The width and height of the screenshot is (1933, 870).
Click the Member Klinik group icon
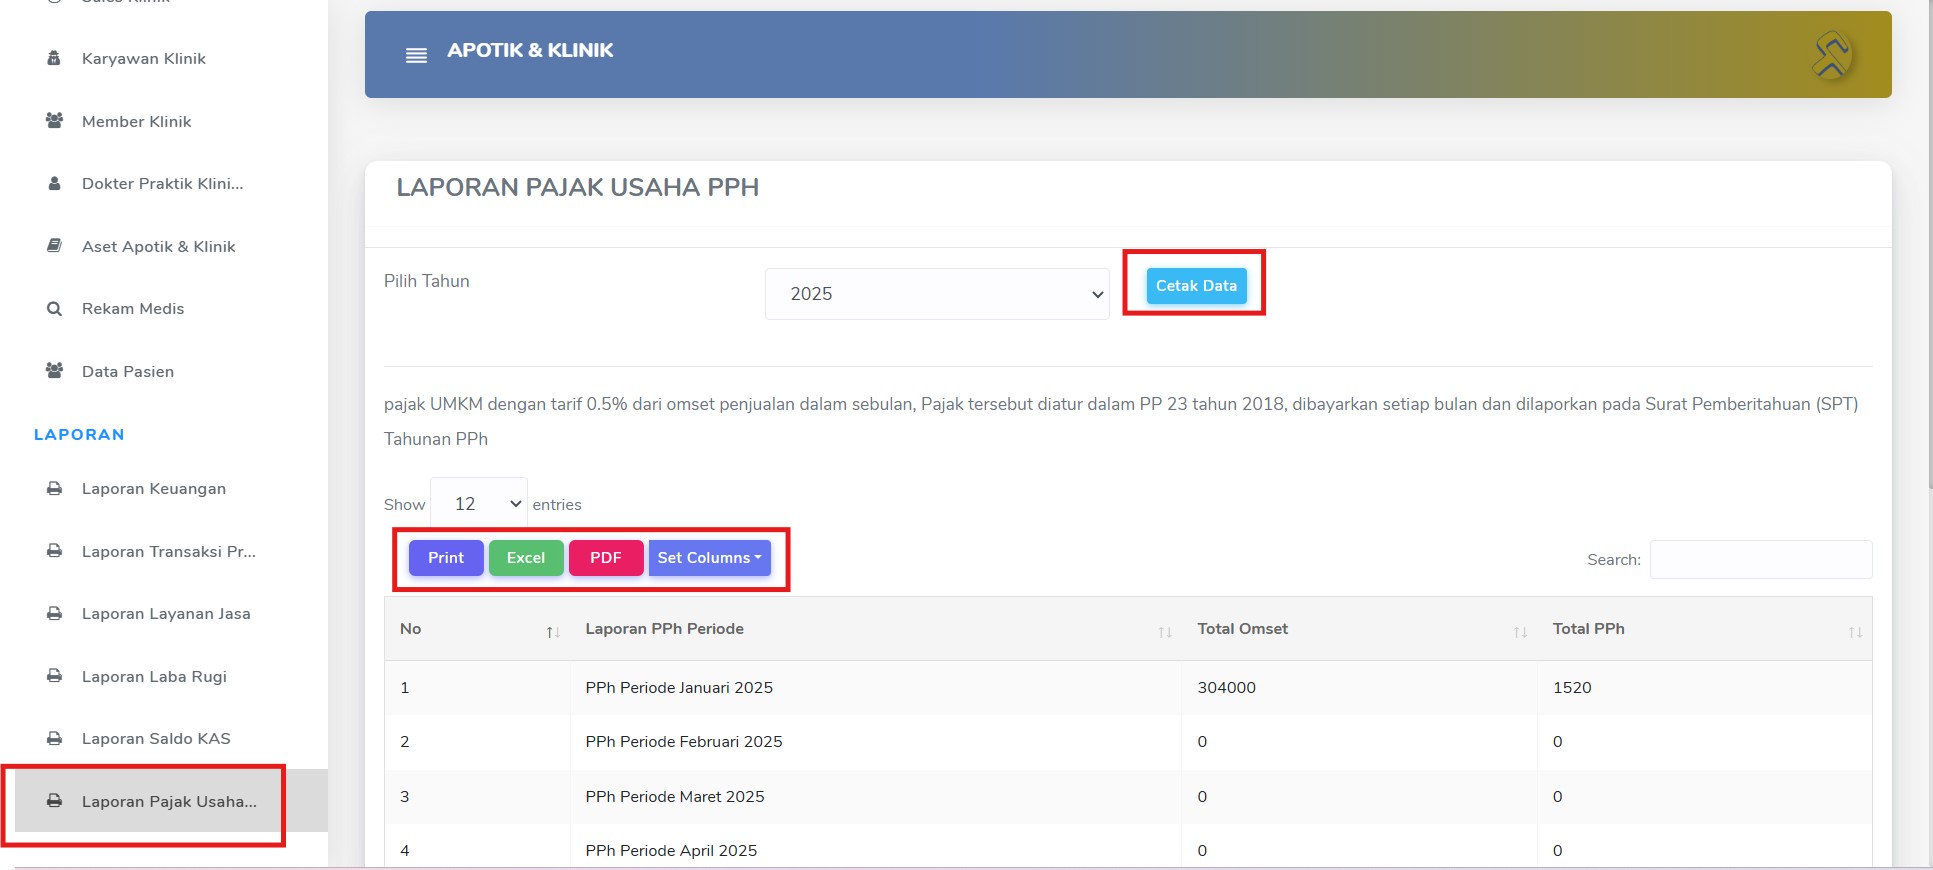pyautogui.click(x=54, y=121)
